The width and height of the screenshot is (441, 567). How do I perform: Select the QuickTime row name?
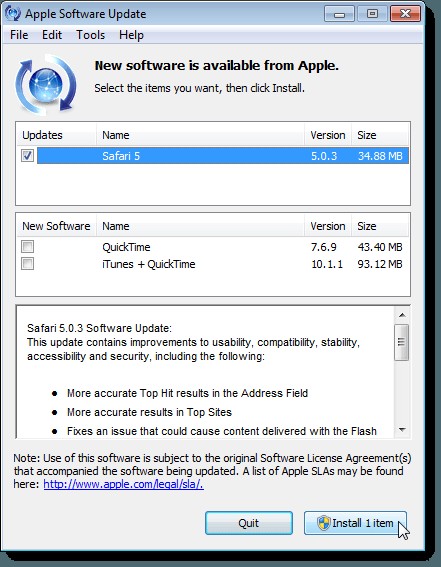pyautogui.click(x=126, y=247)
